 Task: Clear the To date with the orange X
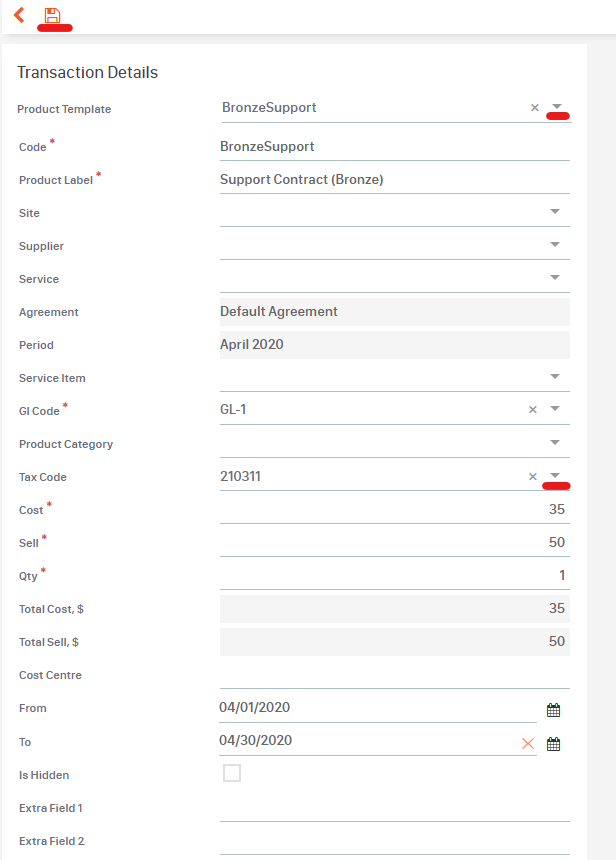528,743
